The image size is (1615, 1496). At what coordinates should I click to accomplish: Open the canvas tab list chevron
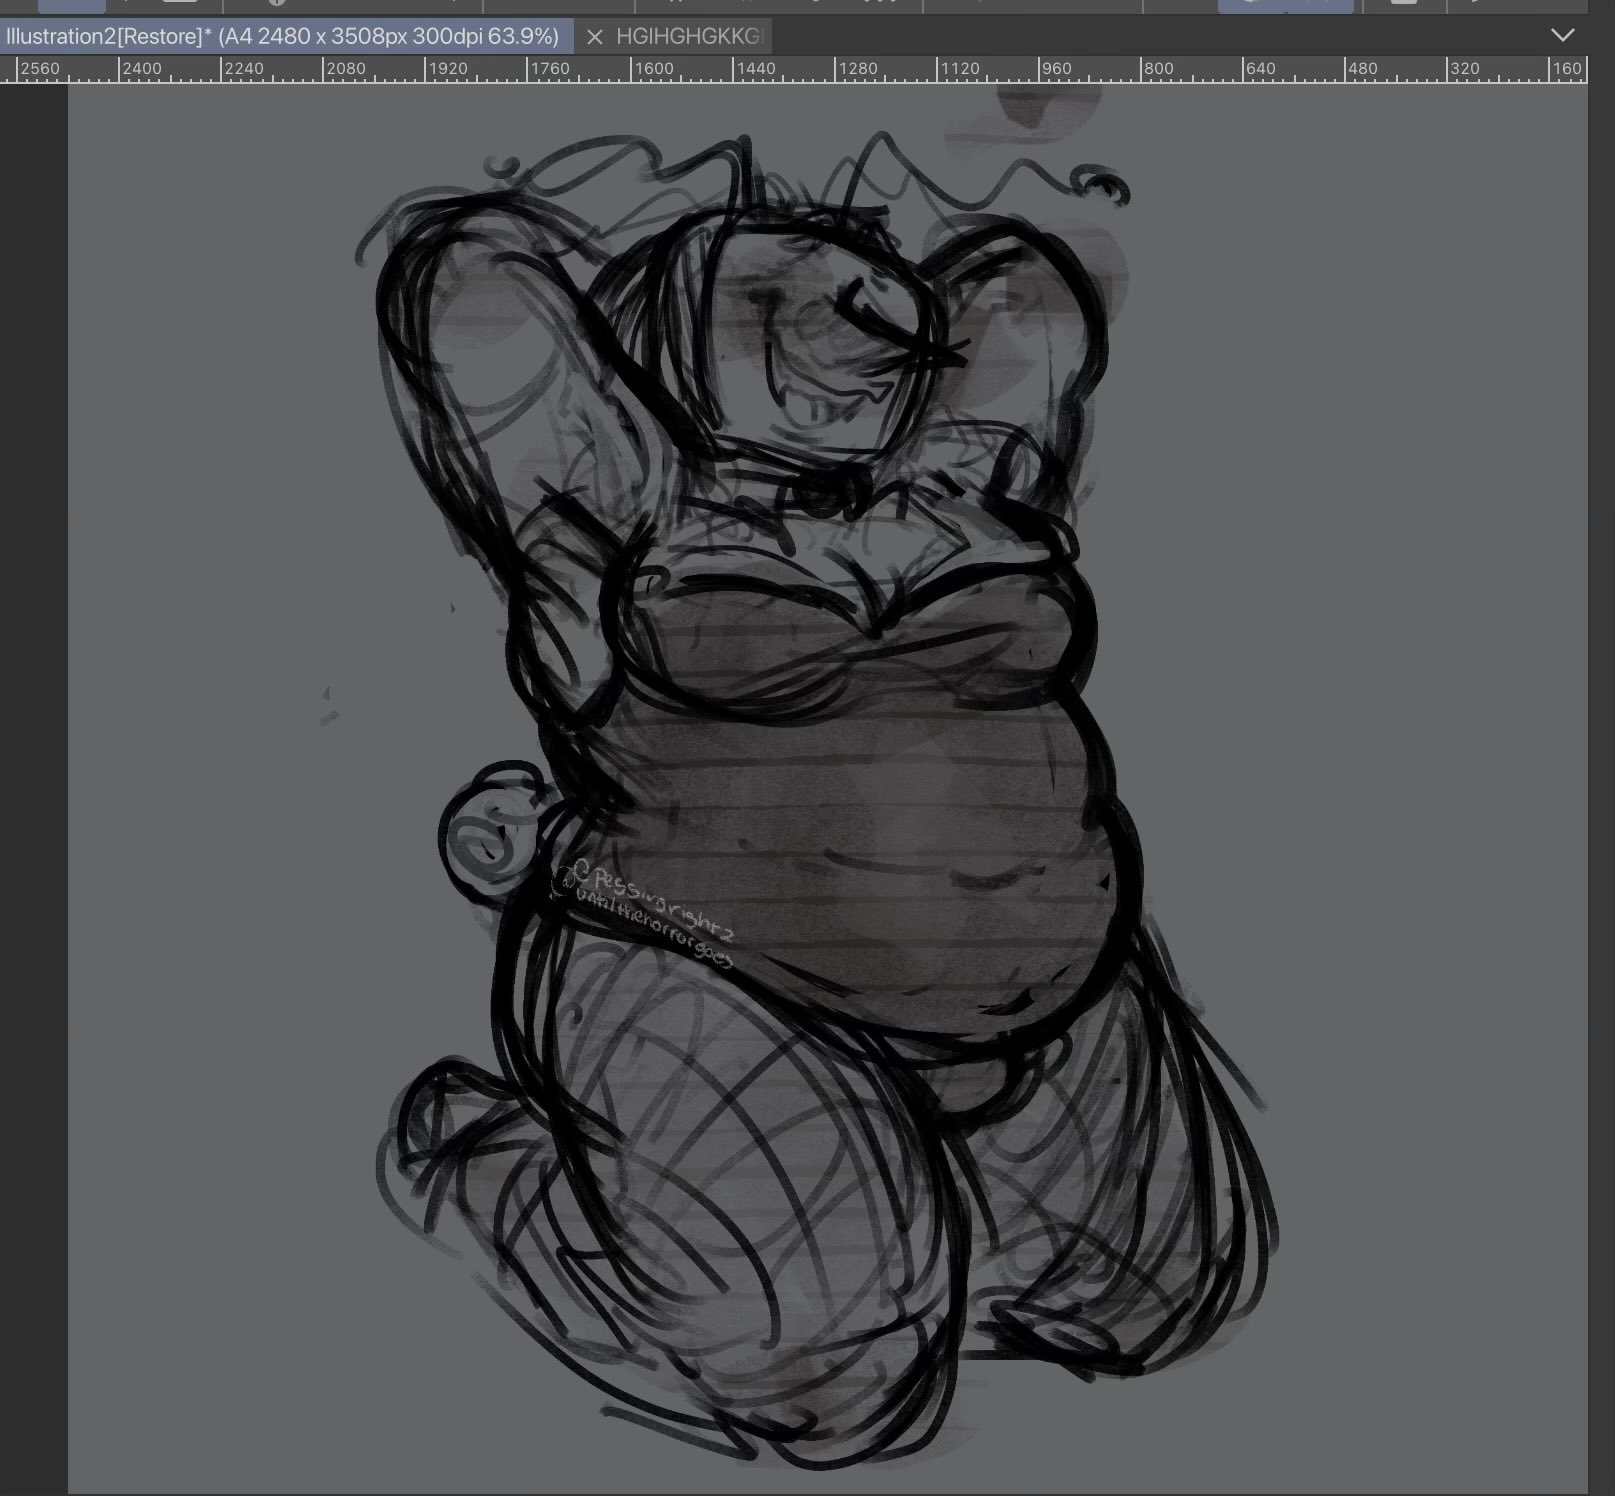(1562, 35)
